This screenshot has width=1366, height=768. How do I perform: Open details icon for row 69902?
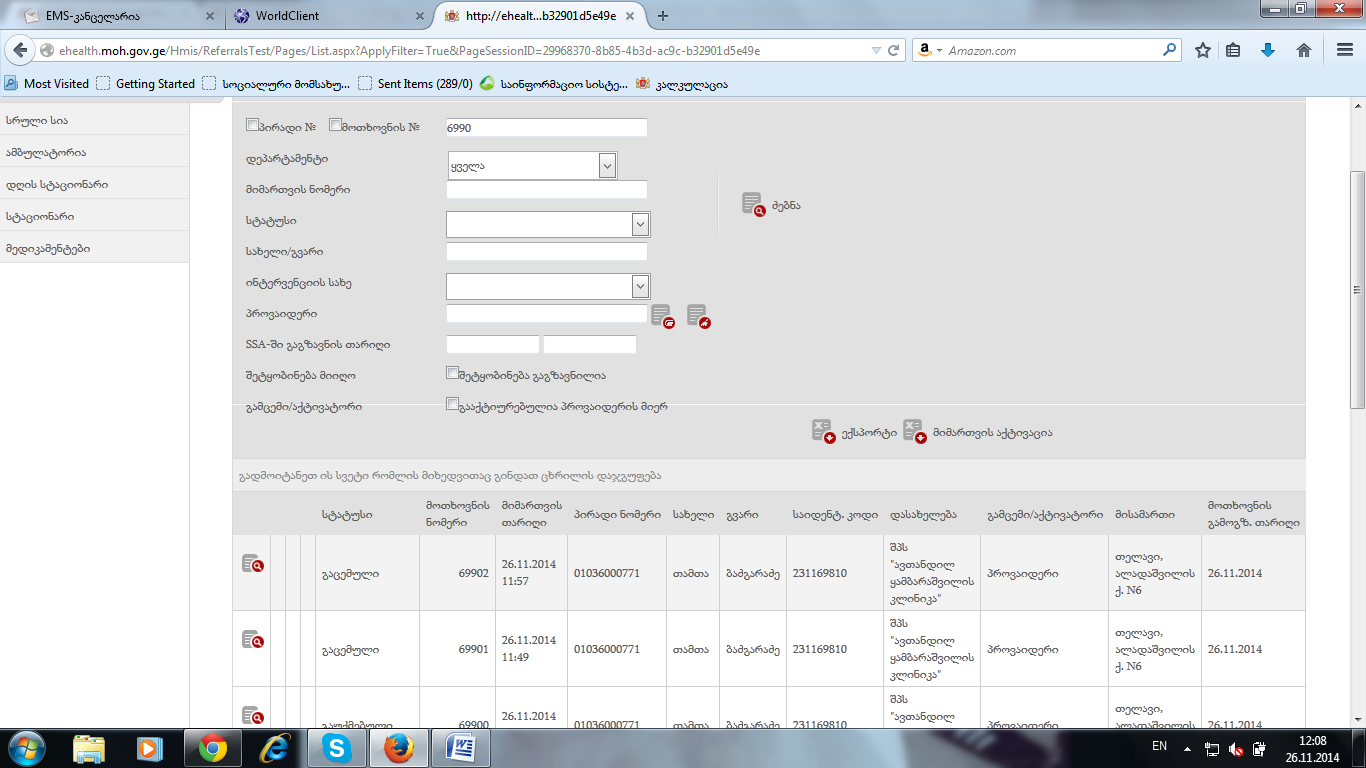252,565
